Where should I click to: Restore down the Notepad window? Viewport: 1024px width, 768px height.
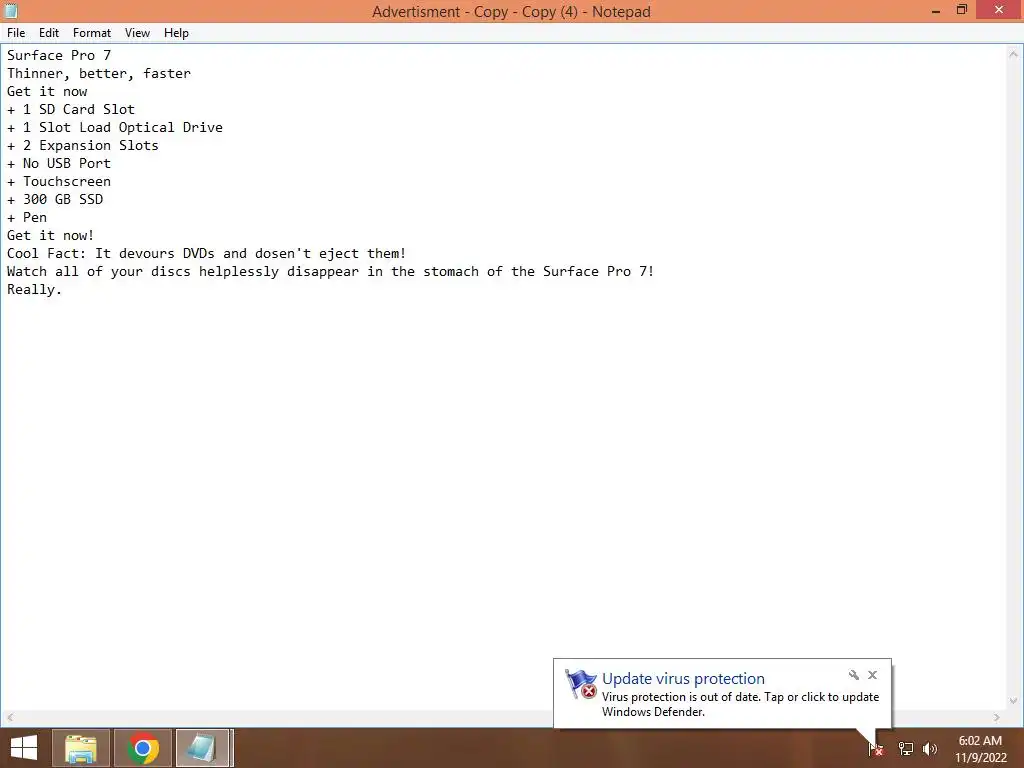(962, 10)
